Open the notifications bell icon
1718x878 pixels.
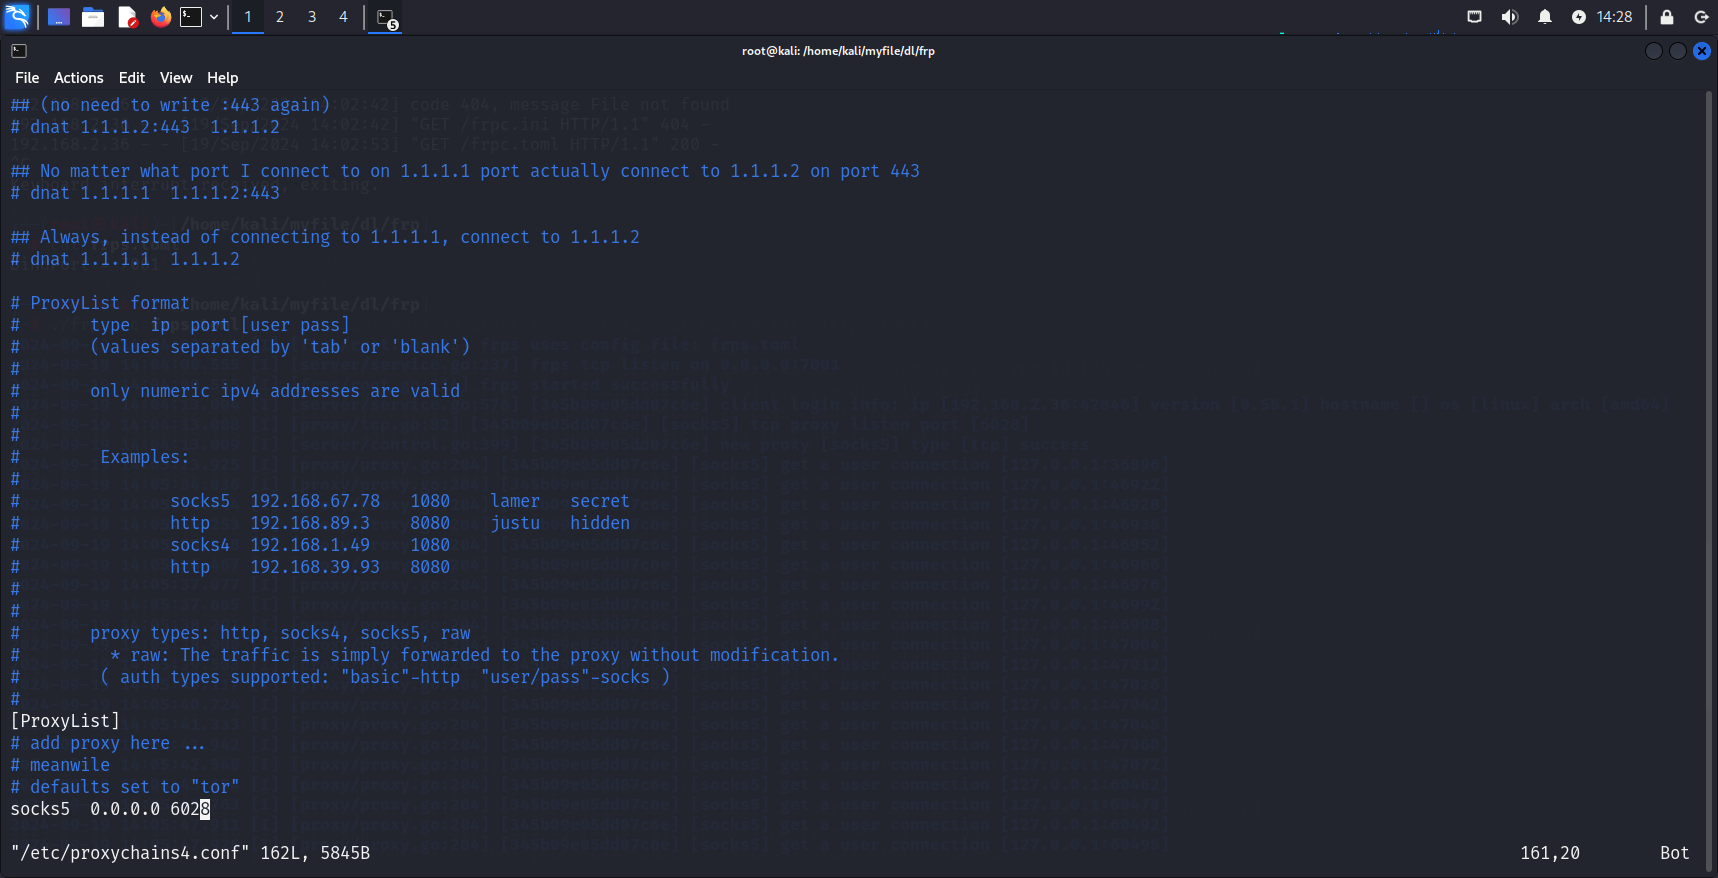(x=1545, y=17)
